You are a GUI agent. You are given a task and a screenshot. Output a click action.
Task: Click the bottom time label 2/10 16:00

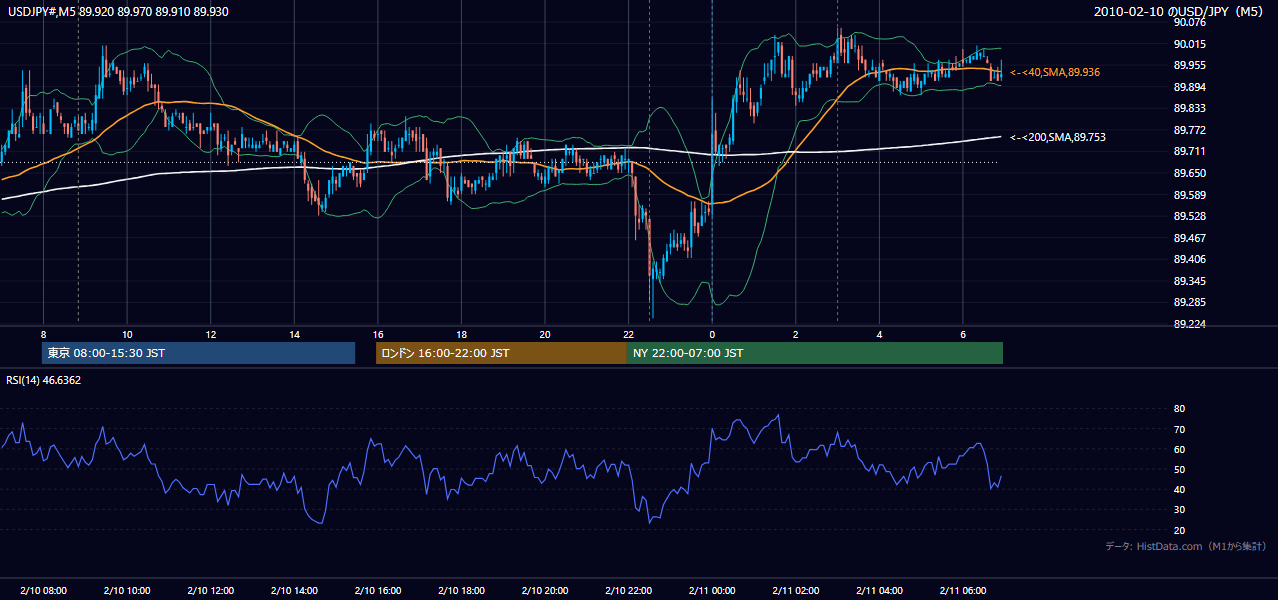[377, 591]
